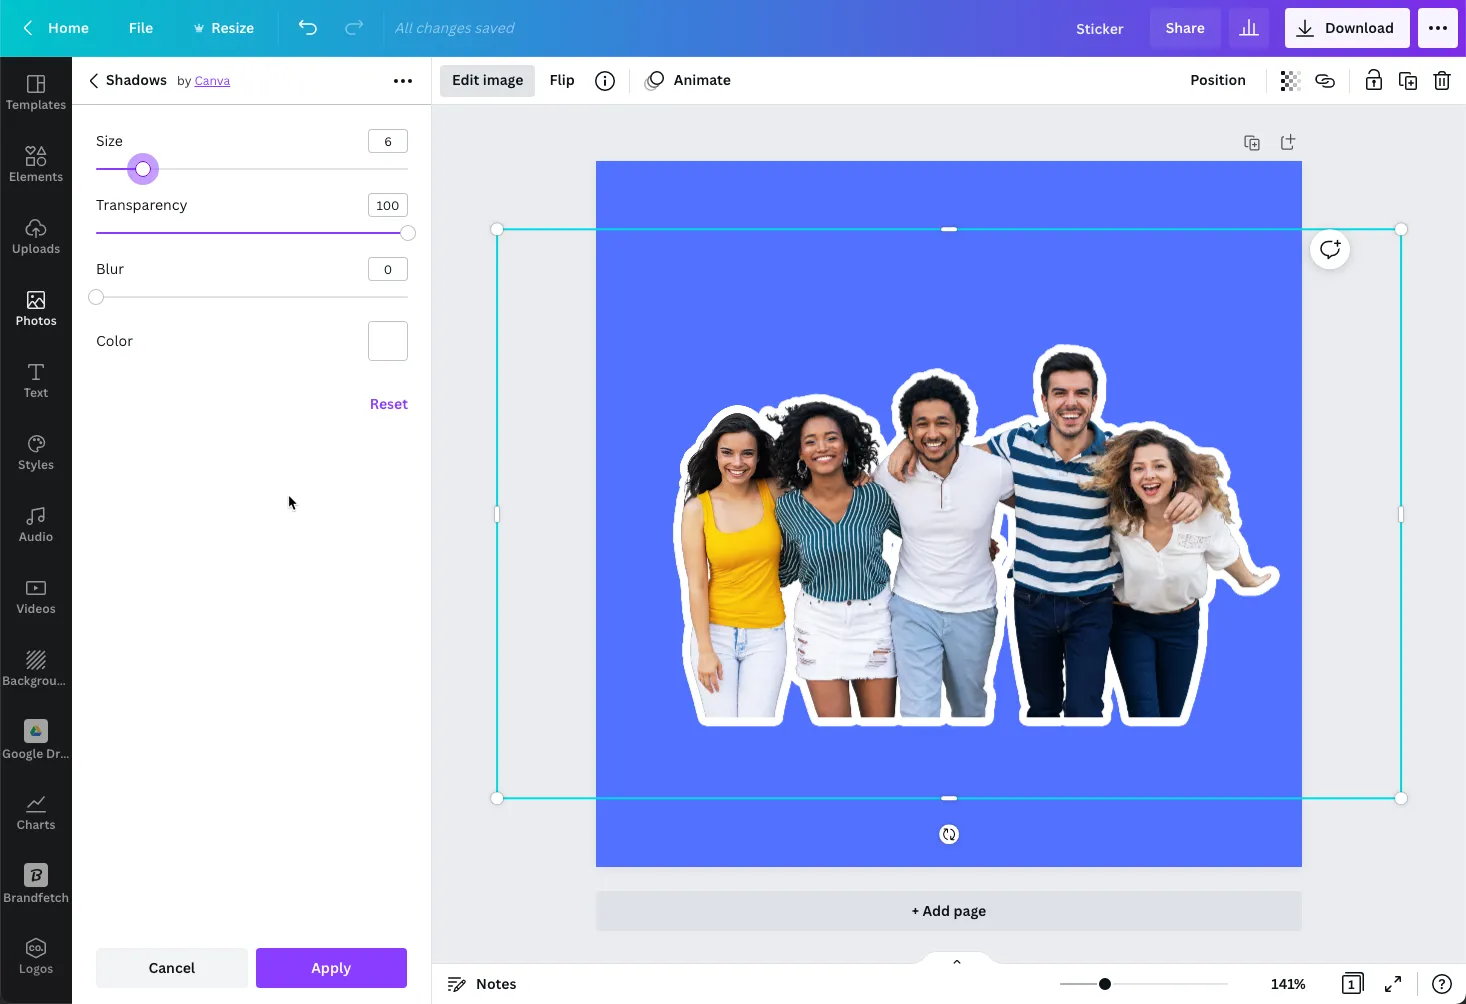This screenshot has height=1004, width=1466.
Task: Switch to the Edit image tab
Action: (x=487, y=80)
